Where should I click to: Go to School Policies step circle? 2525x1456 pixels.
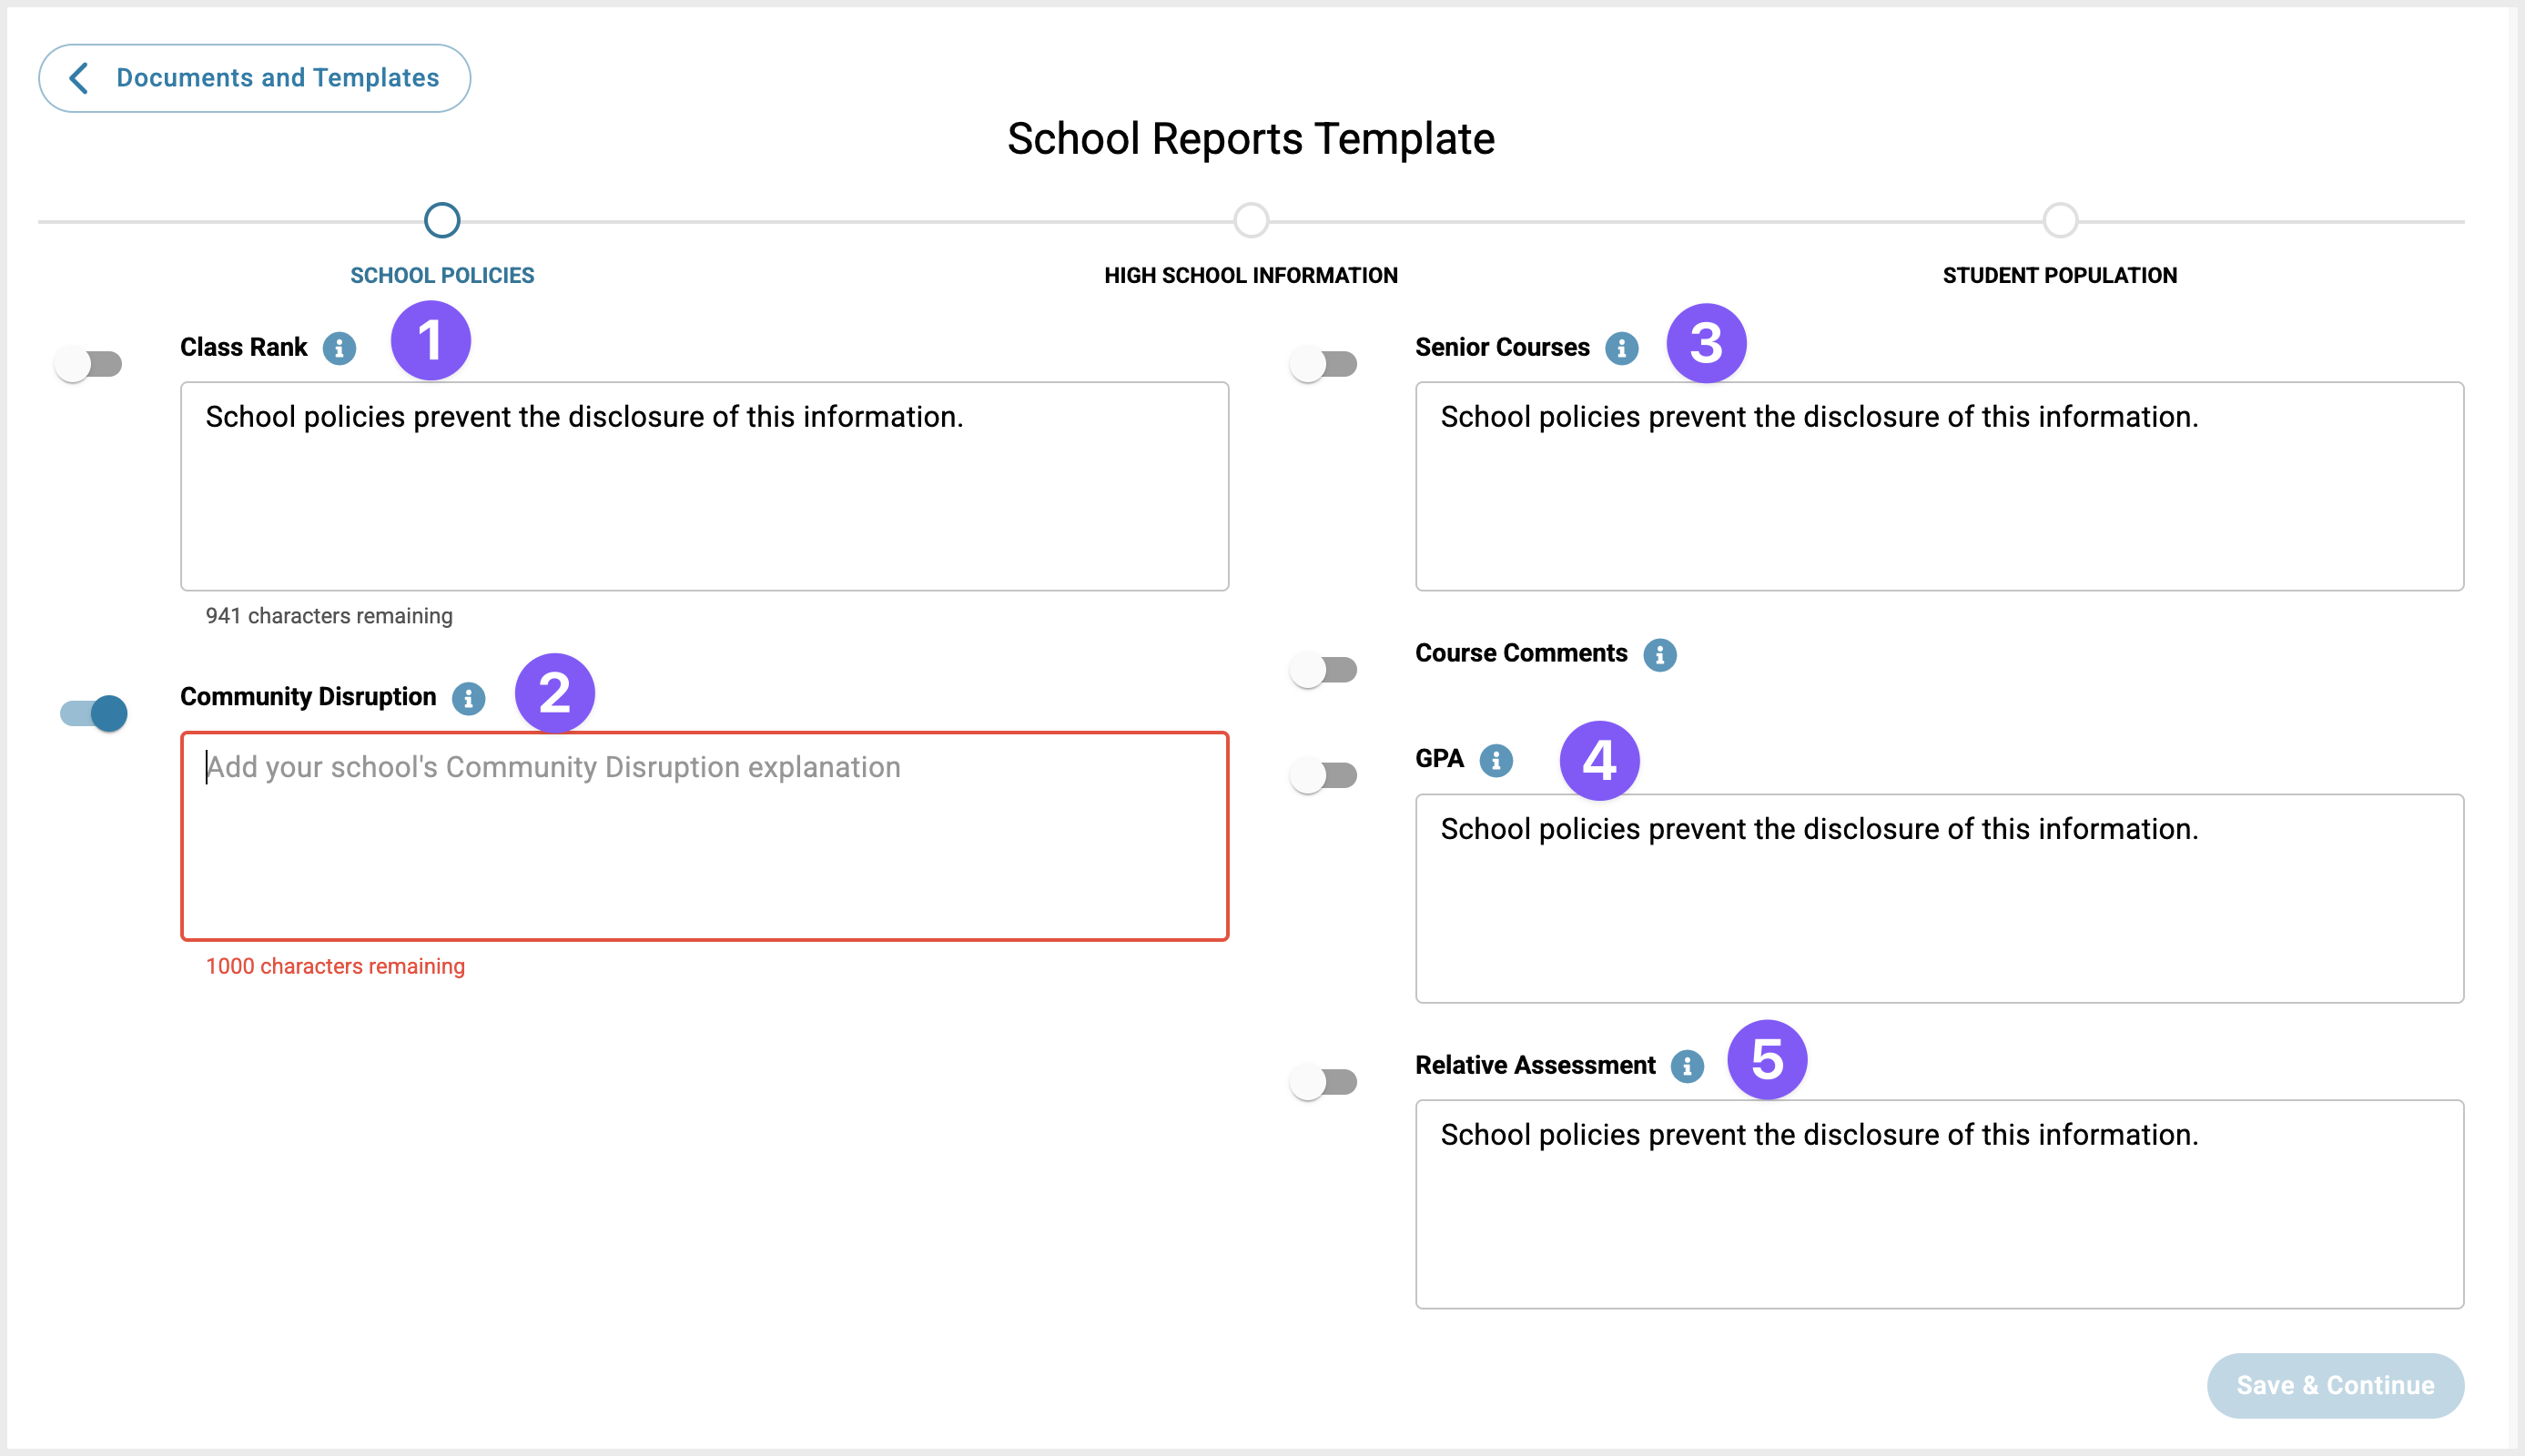coord(442,220)
